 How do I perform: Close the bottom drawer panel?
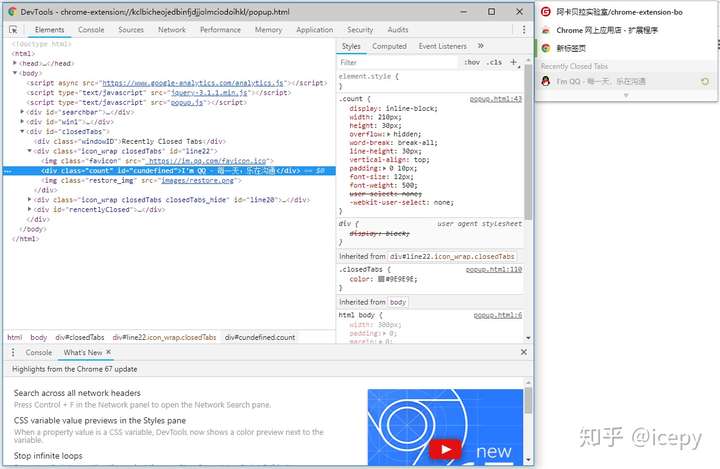coord(523,352)
